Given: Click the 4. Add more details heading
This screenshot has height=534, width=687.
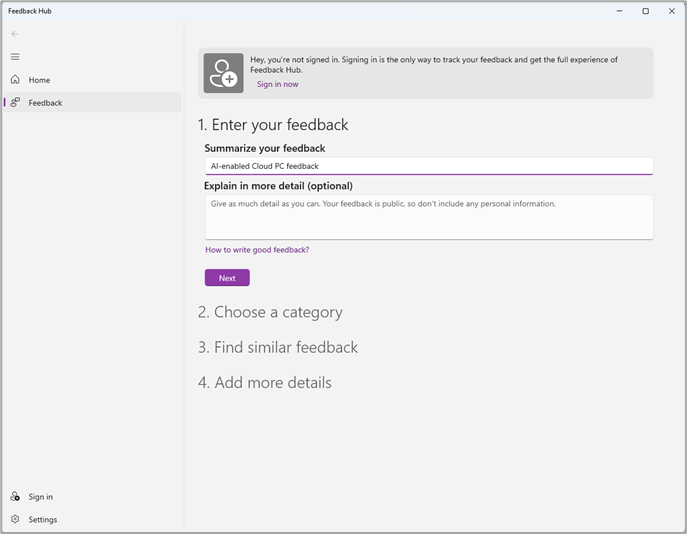Looking at the screenshot, I should tap(265, 382).
